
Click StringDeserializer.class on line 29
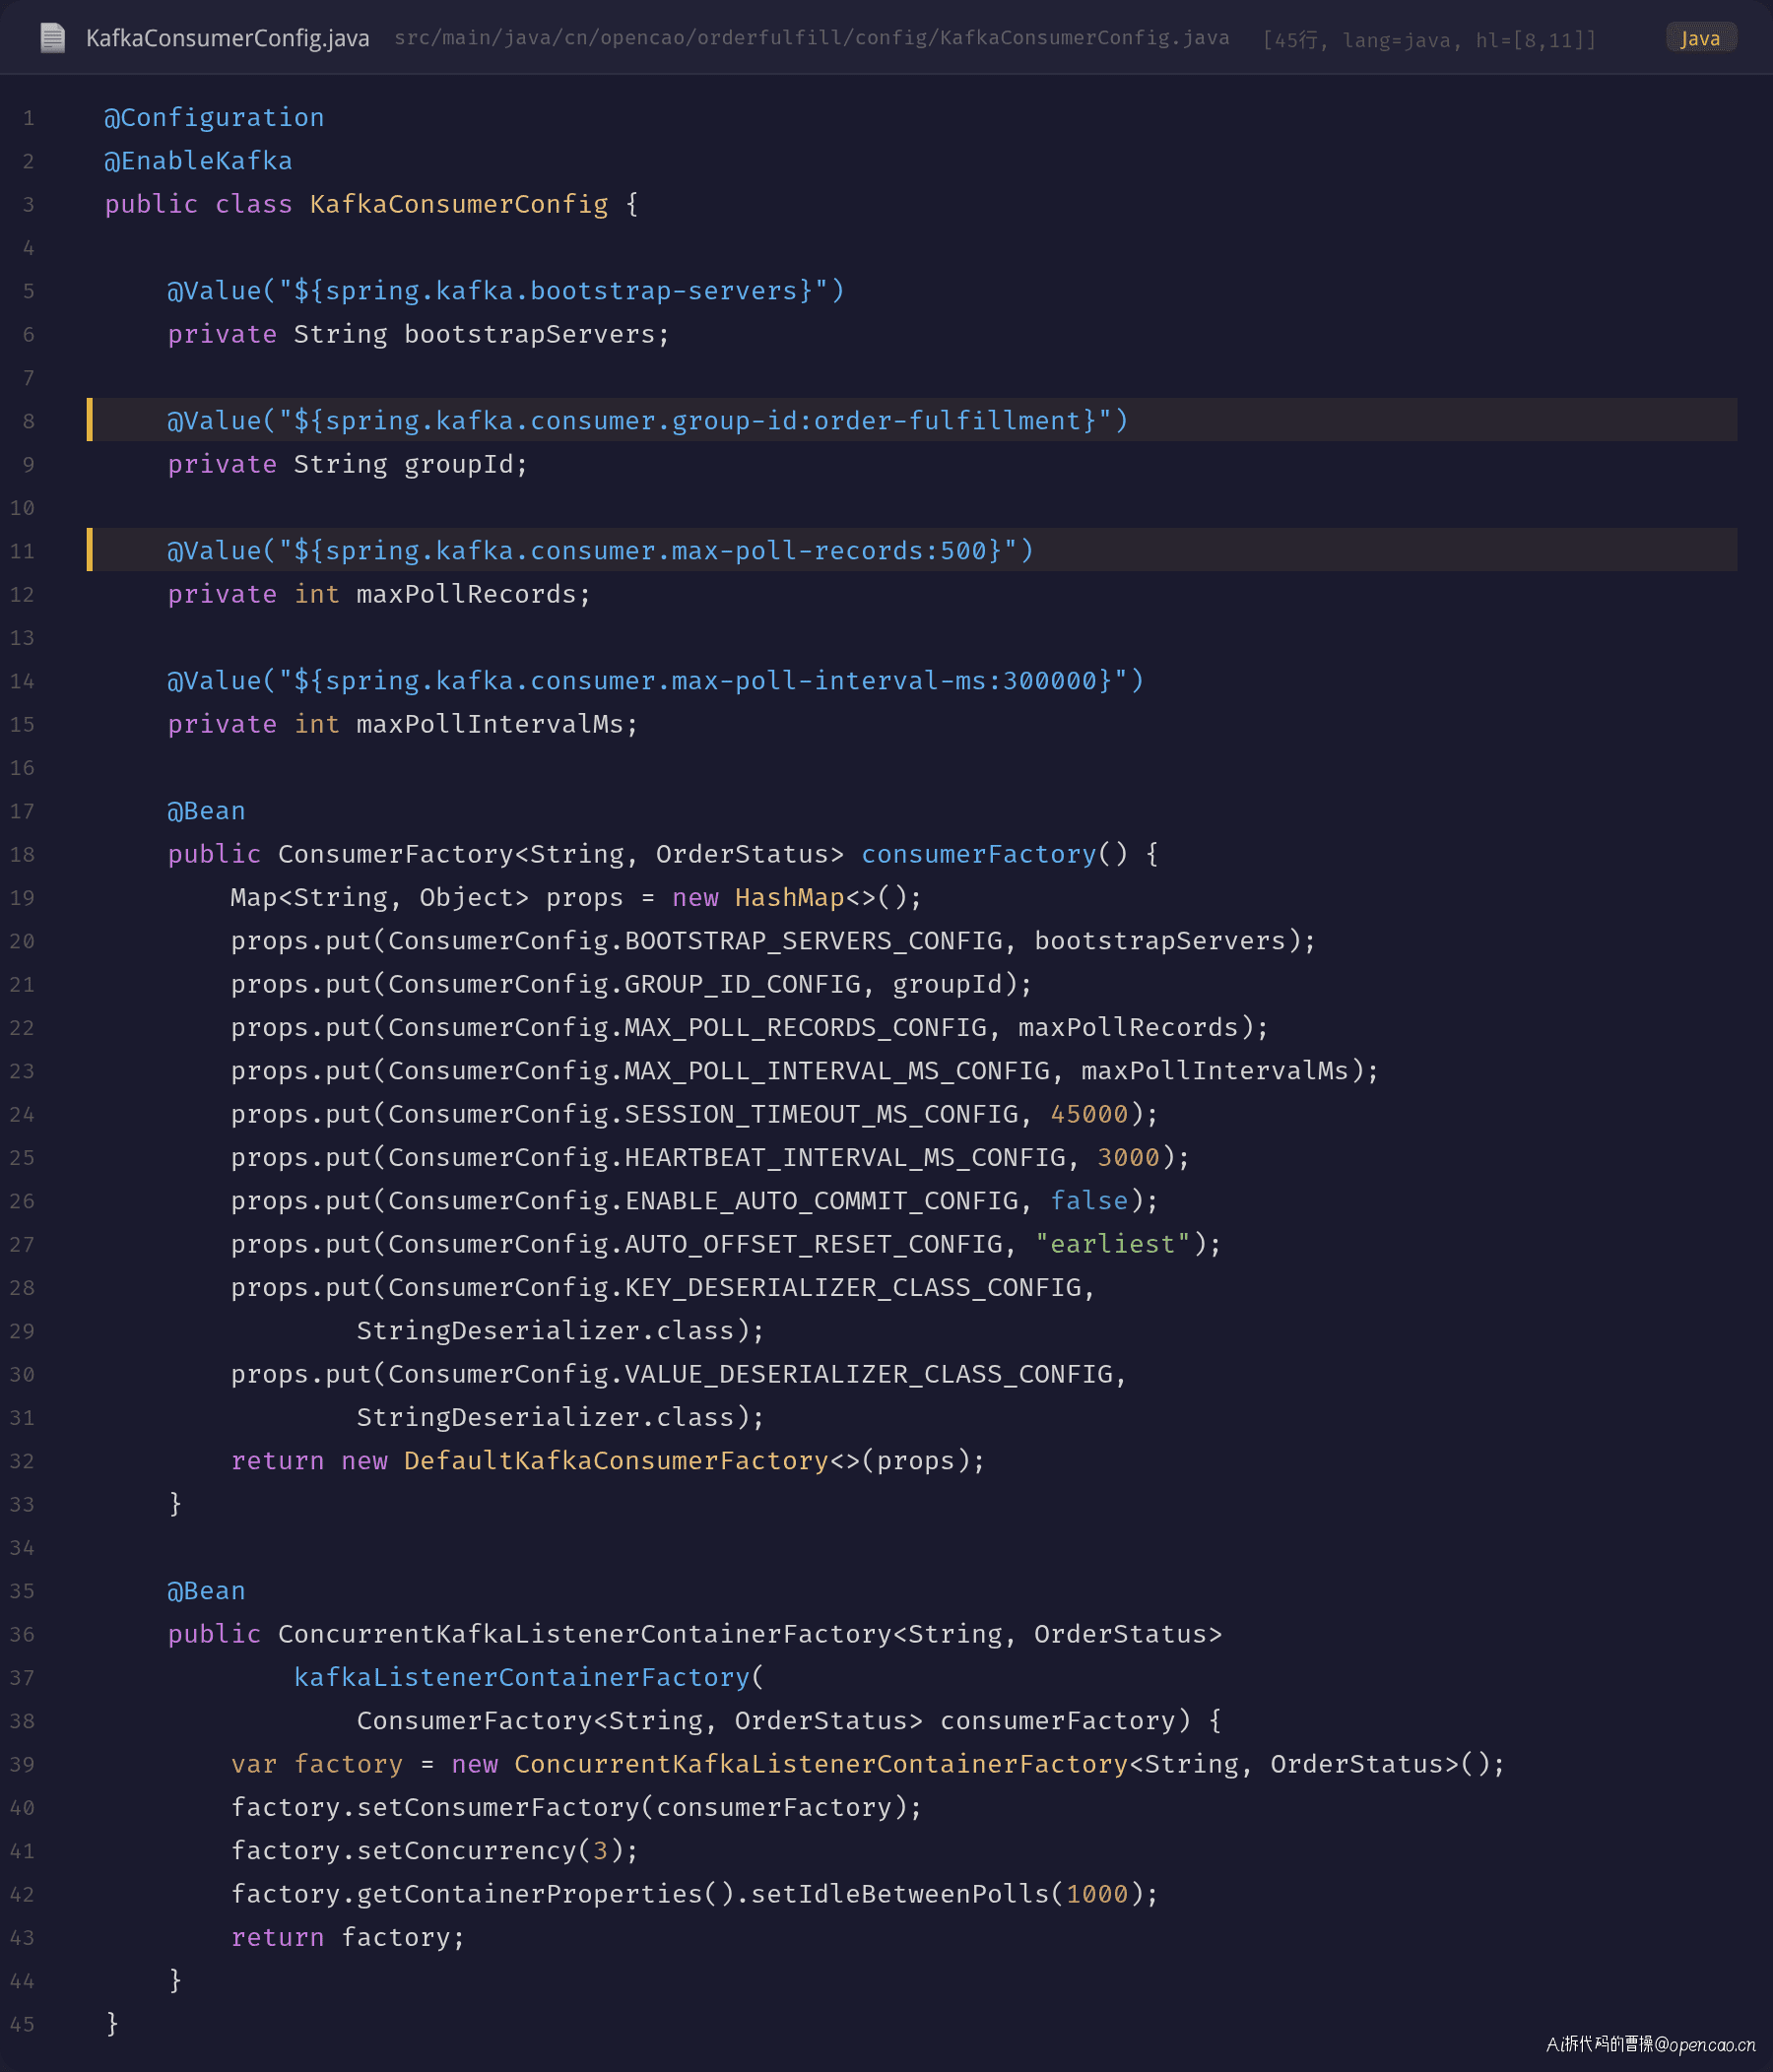pyautogui.click(x=545, y=1331)
